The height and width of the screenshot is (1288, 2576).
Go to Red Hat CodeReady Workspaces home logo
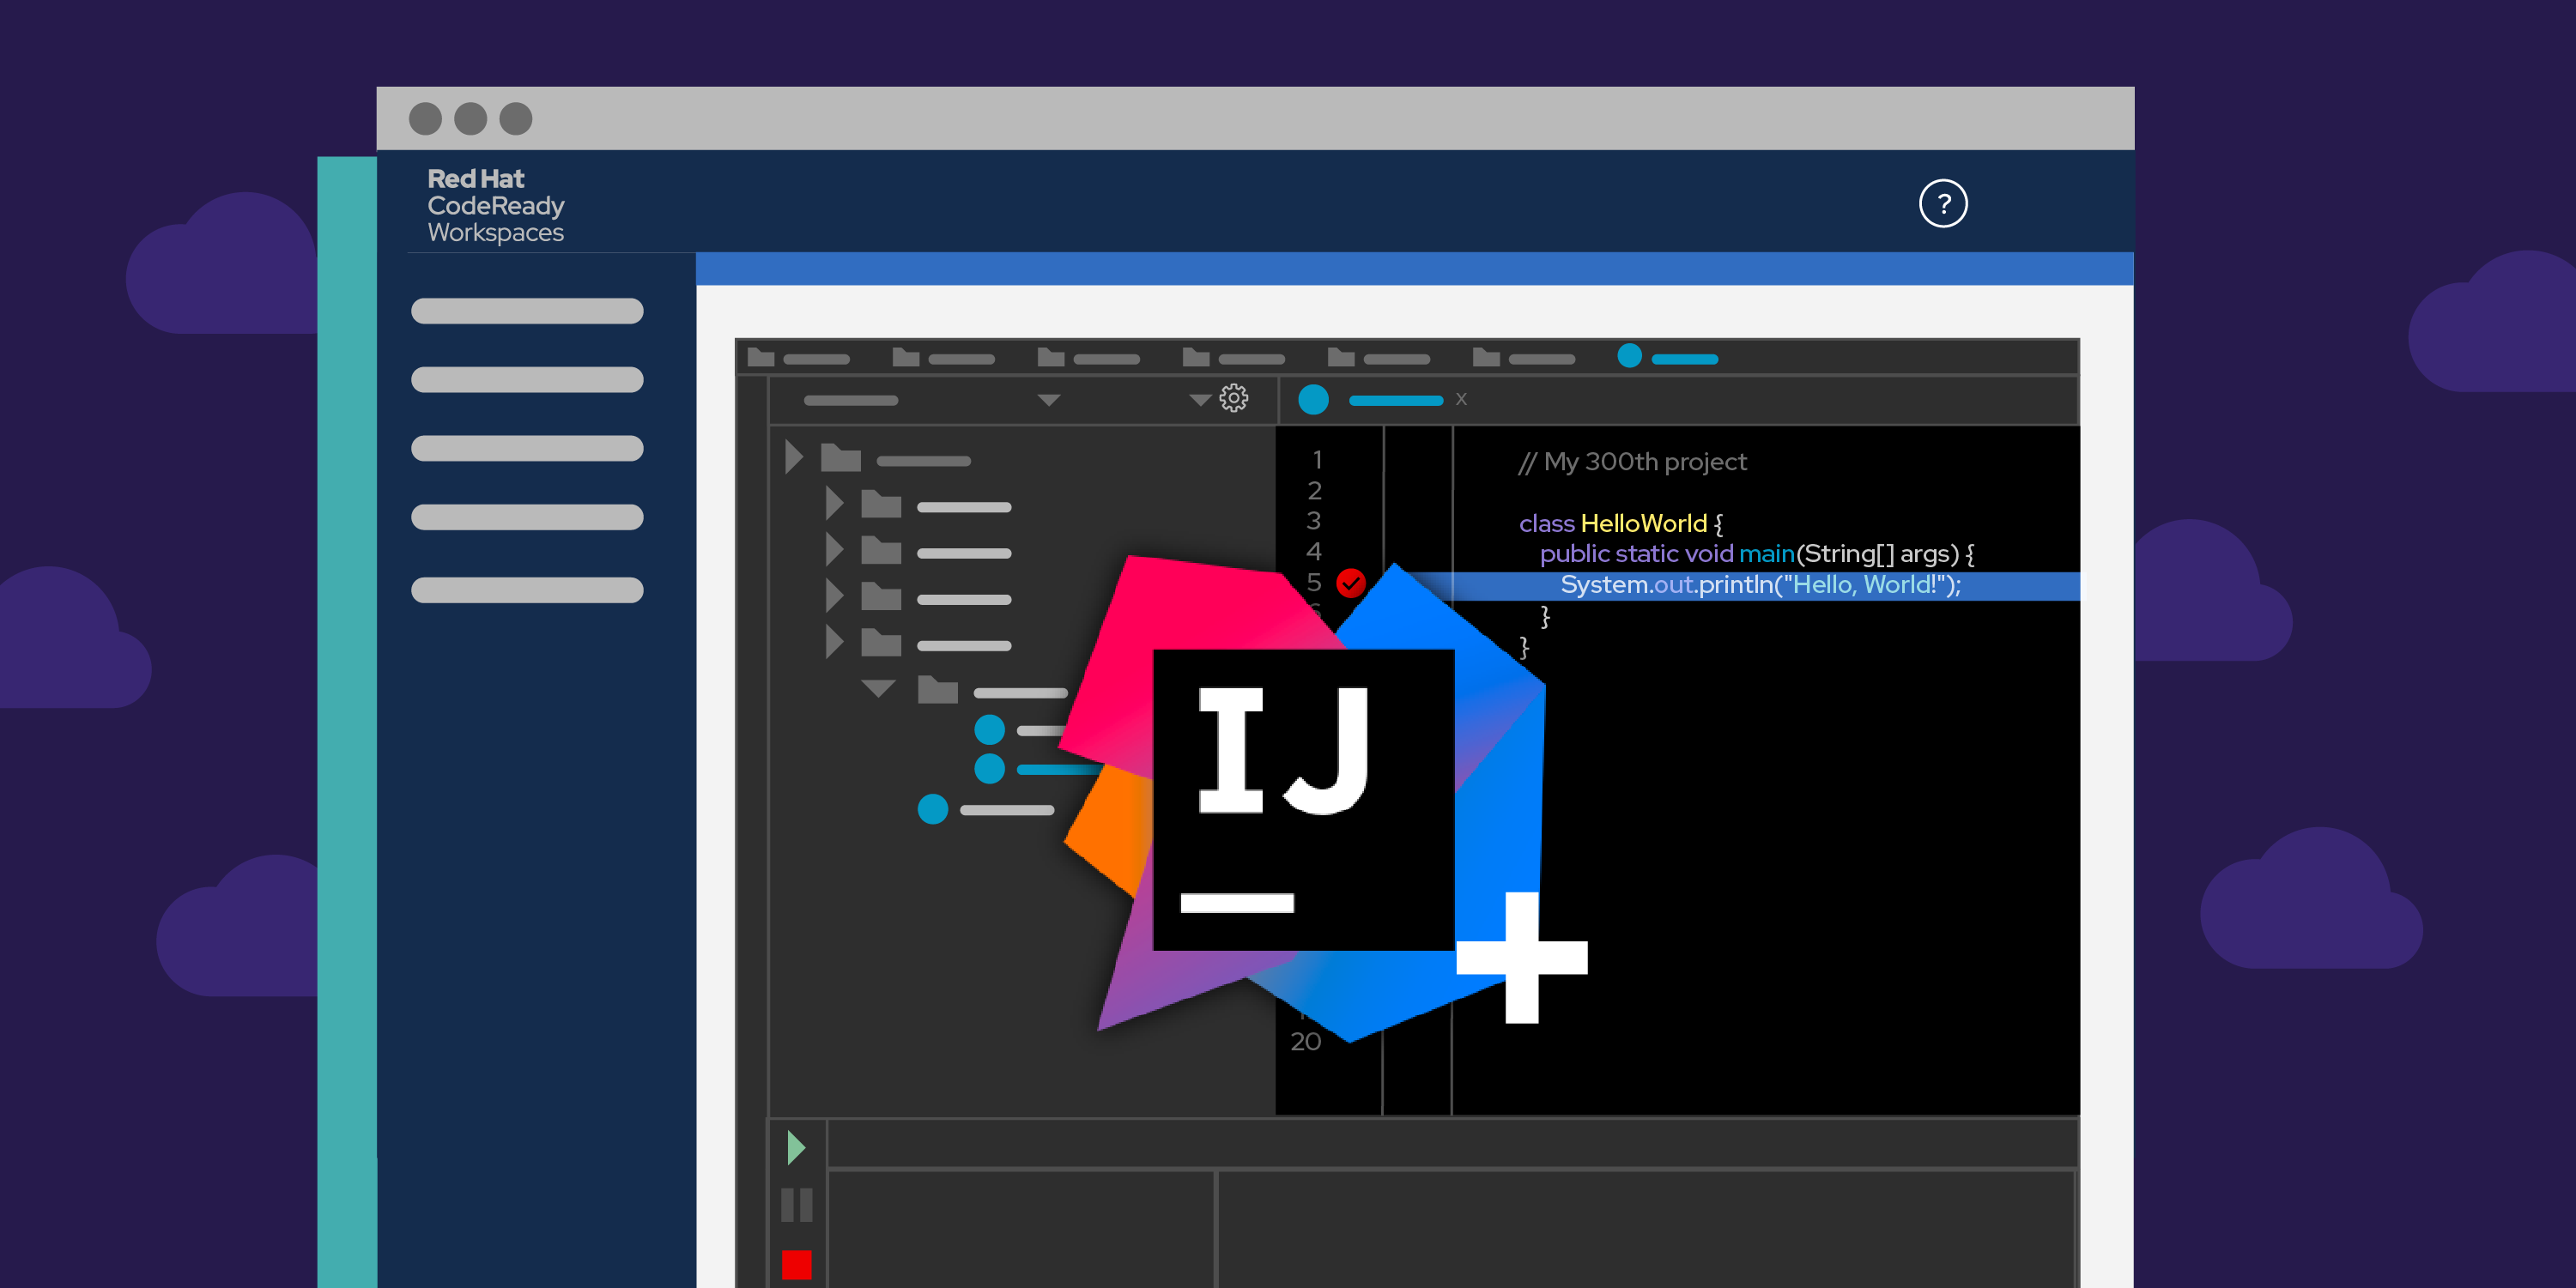(x=496, y=205)
